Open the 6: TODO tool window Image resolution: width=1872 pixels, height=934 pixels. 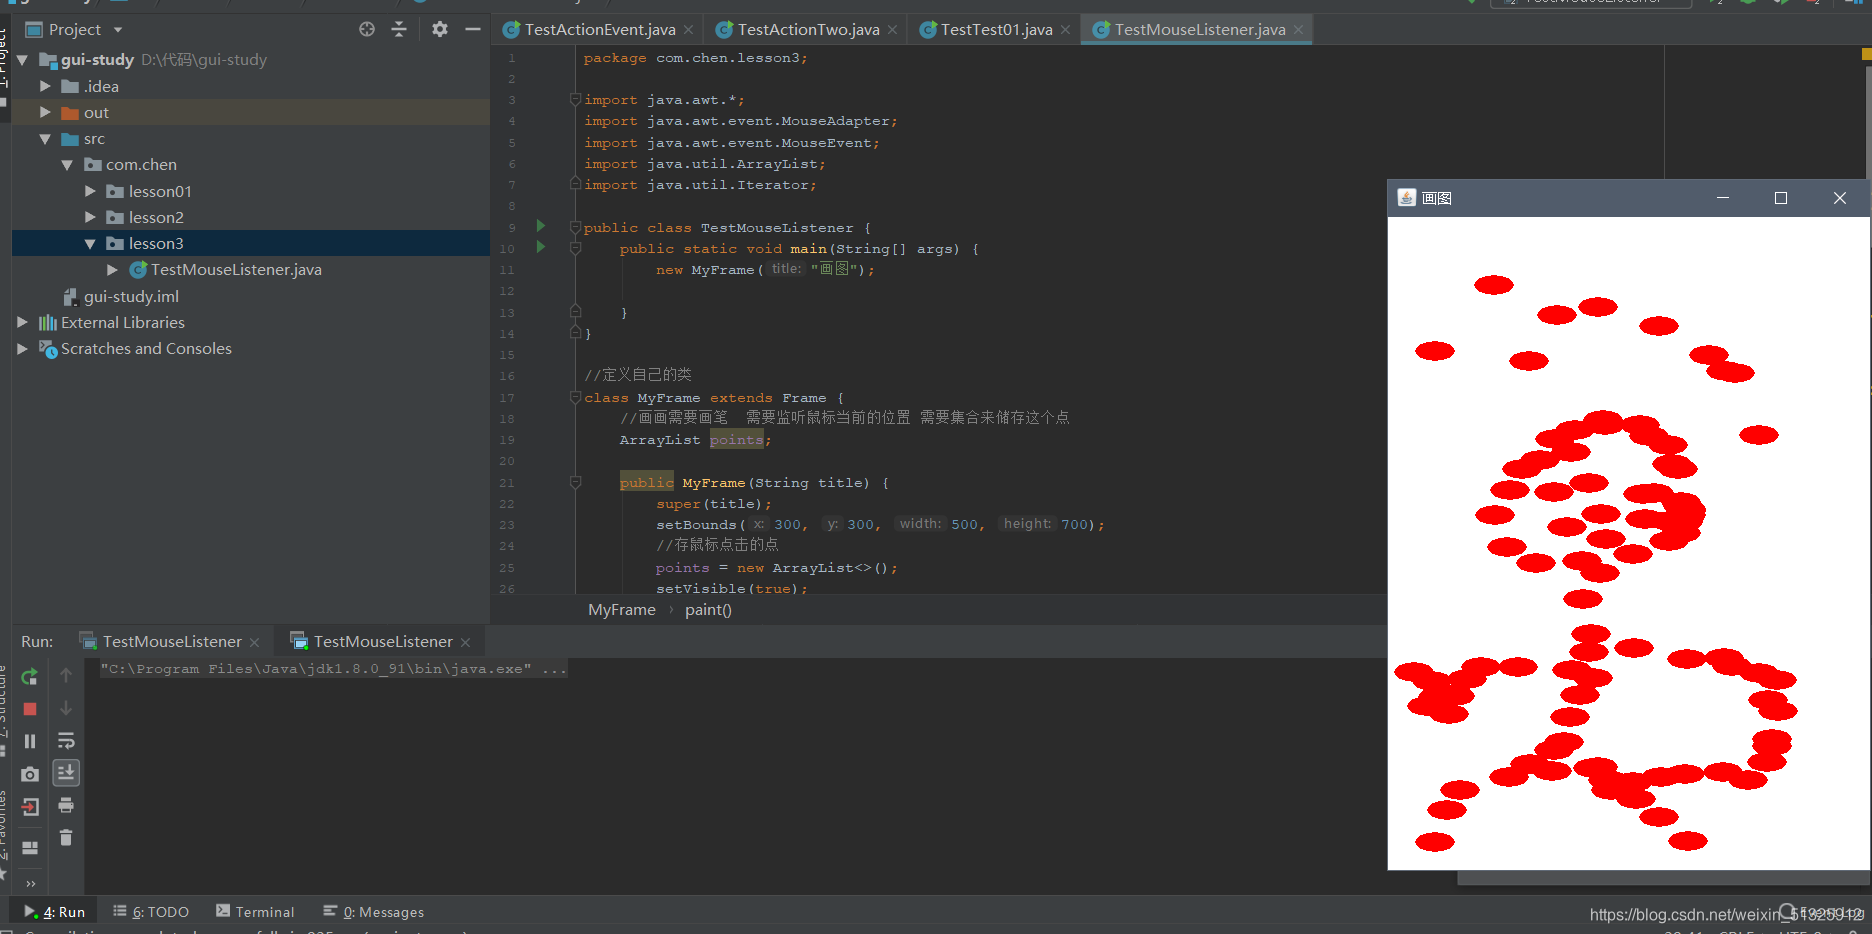tap(151, 912)
